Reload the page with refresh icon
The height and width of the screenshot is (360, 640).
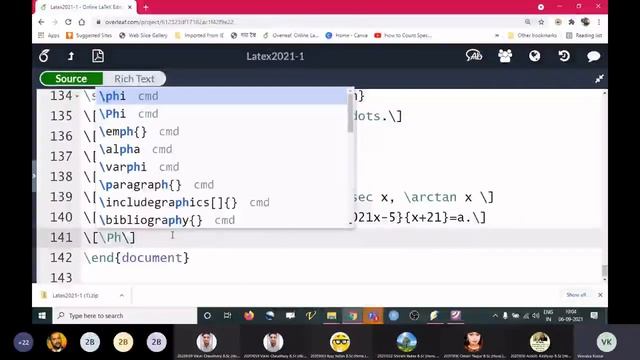68,22
